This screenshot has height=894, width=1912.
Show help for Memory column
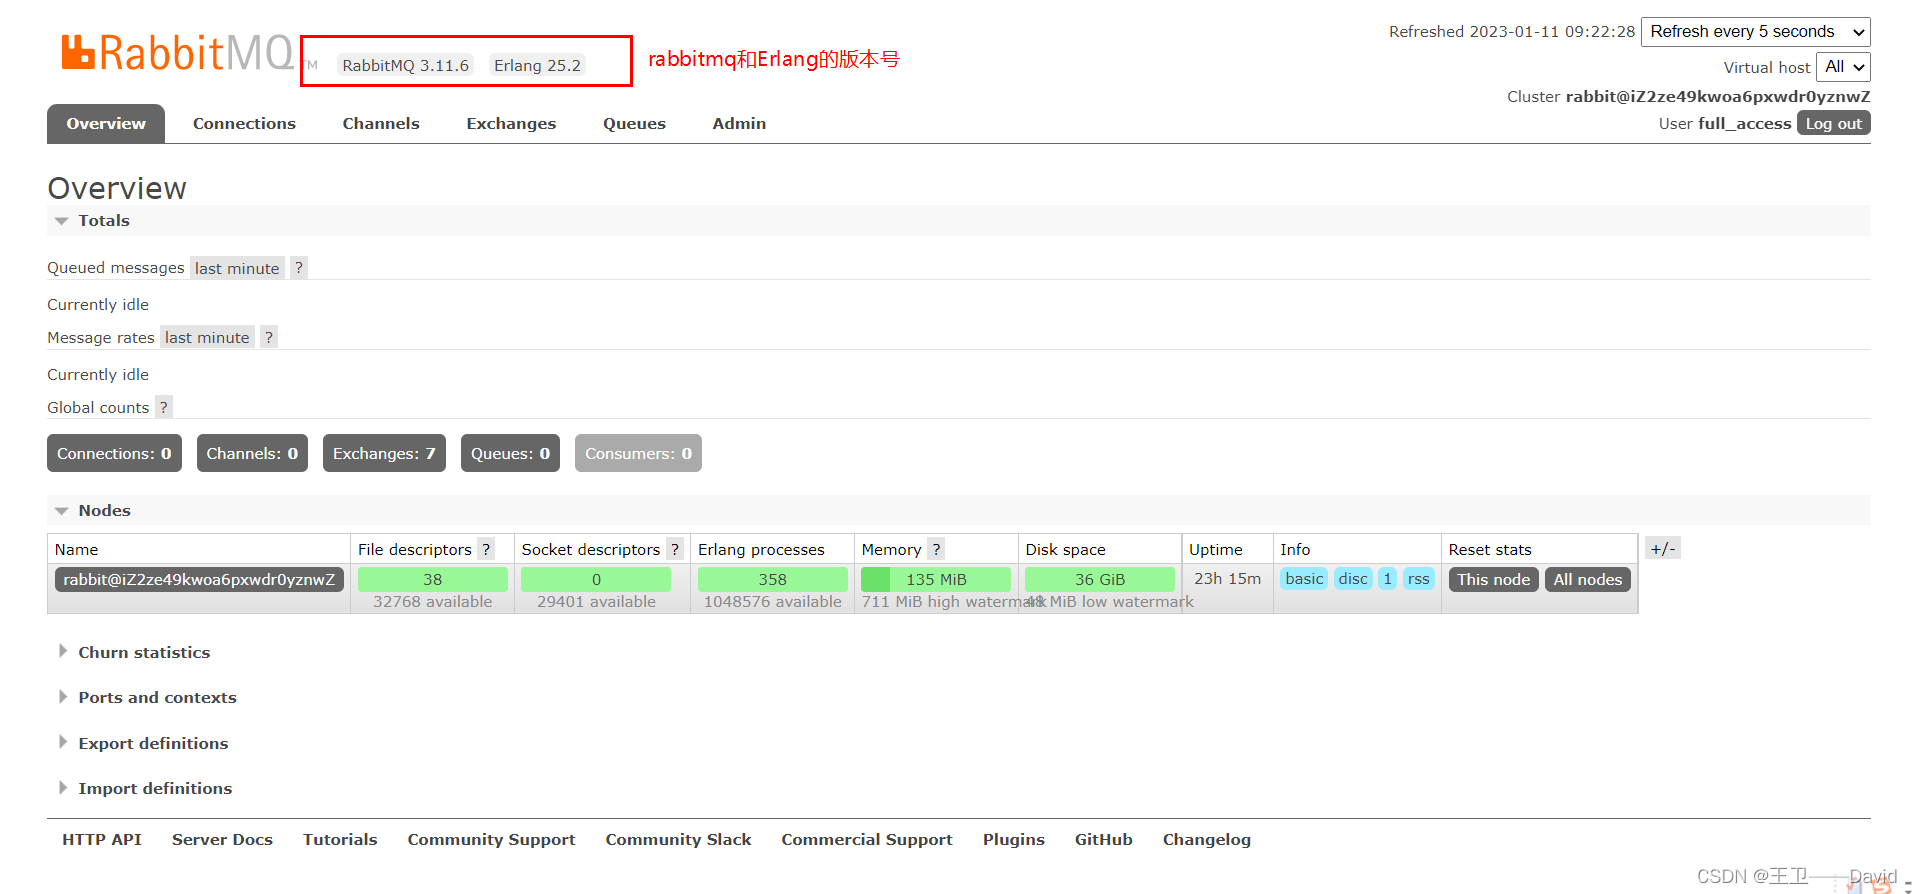[936, 549]
